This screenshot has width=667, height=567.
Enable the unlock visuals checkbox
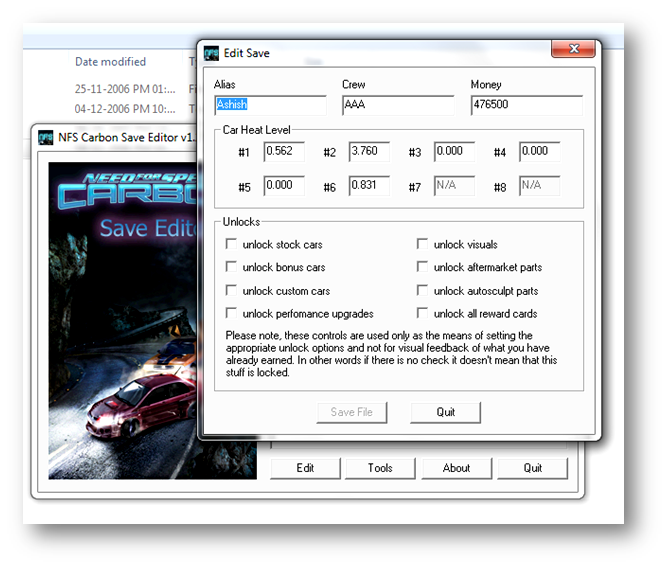[x=422, y=244]
